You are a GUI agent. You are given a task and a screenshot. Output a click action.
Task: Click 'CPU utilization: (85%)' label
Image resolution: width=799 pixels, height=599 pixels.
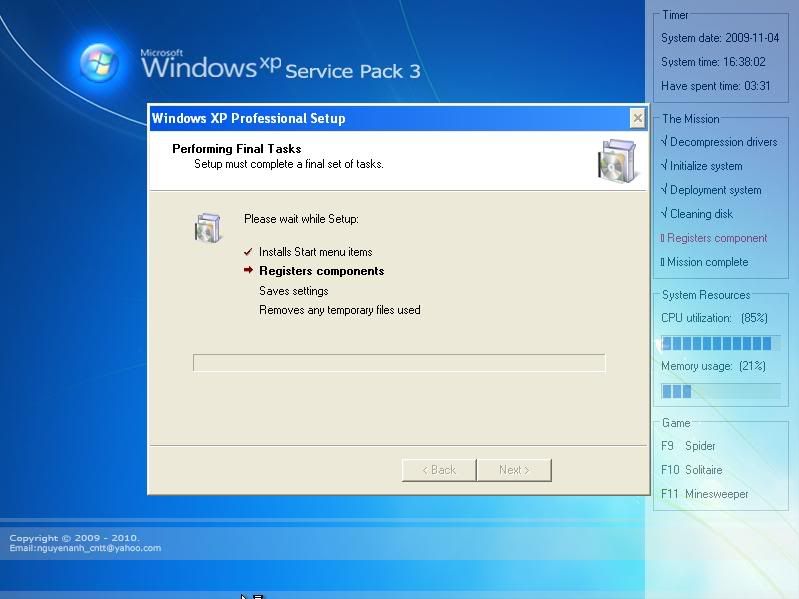click(x=714, y=318)
